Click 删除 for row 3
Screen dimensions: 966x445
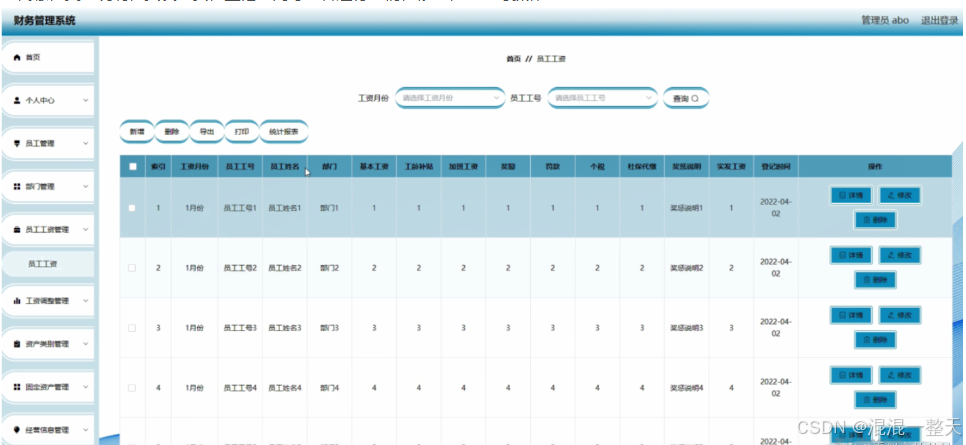[x=875, y=339]
